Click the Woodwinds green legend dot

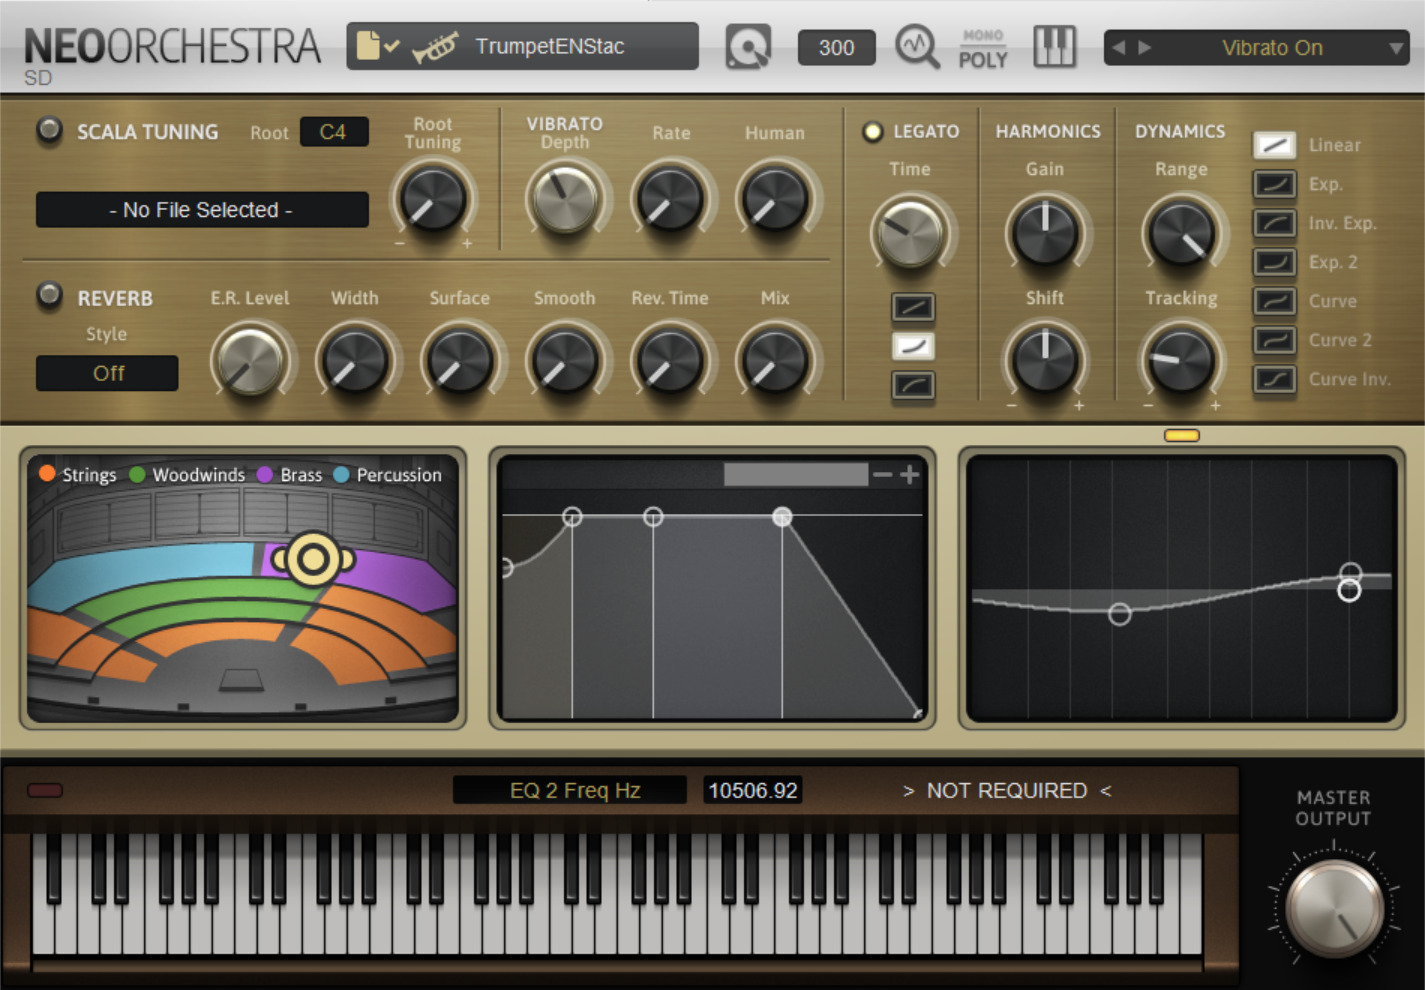coord(137,474)
